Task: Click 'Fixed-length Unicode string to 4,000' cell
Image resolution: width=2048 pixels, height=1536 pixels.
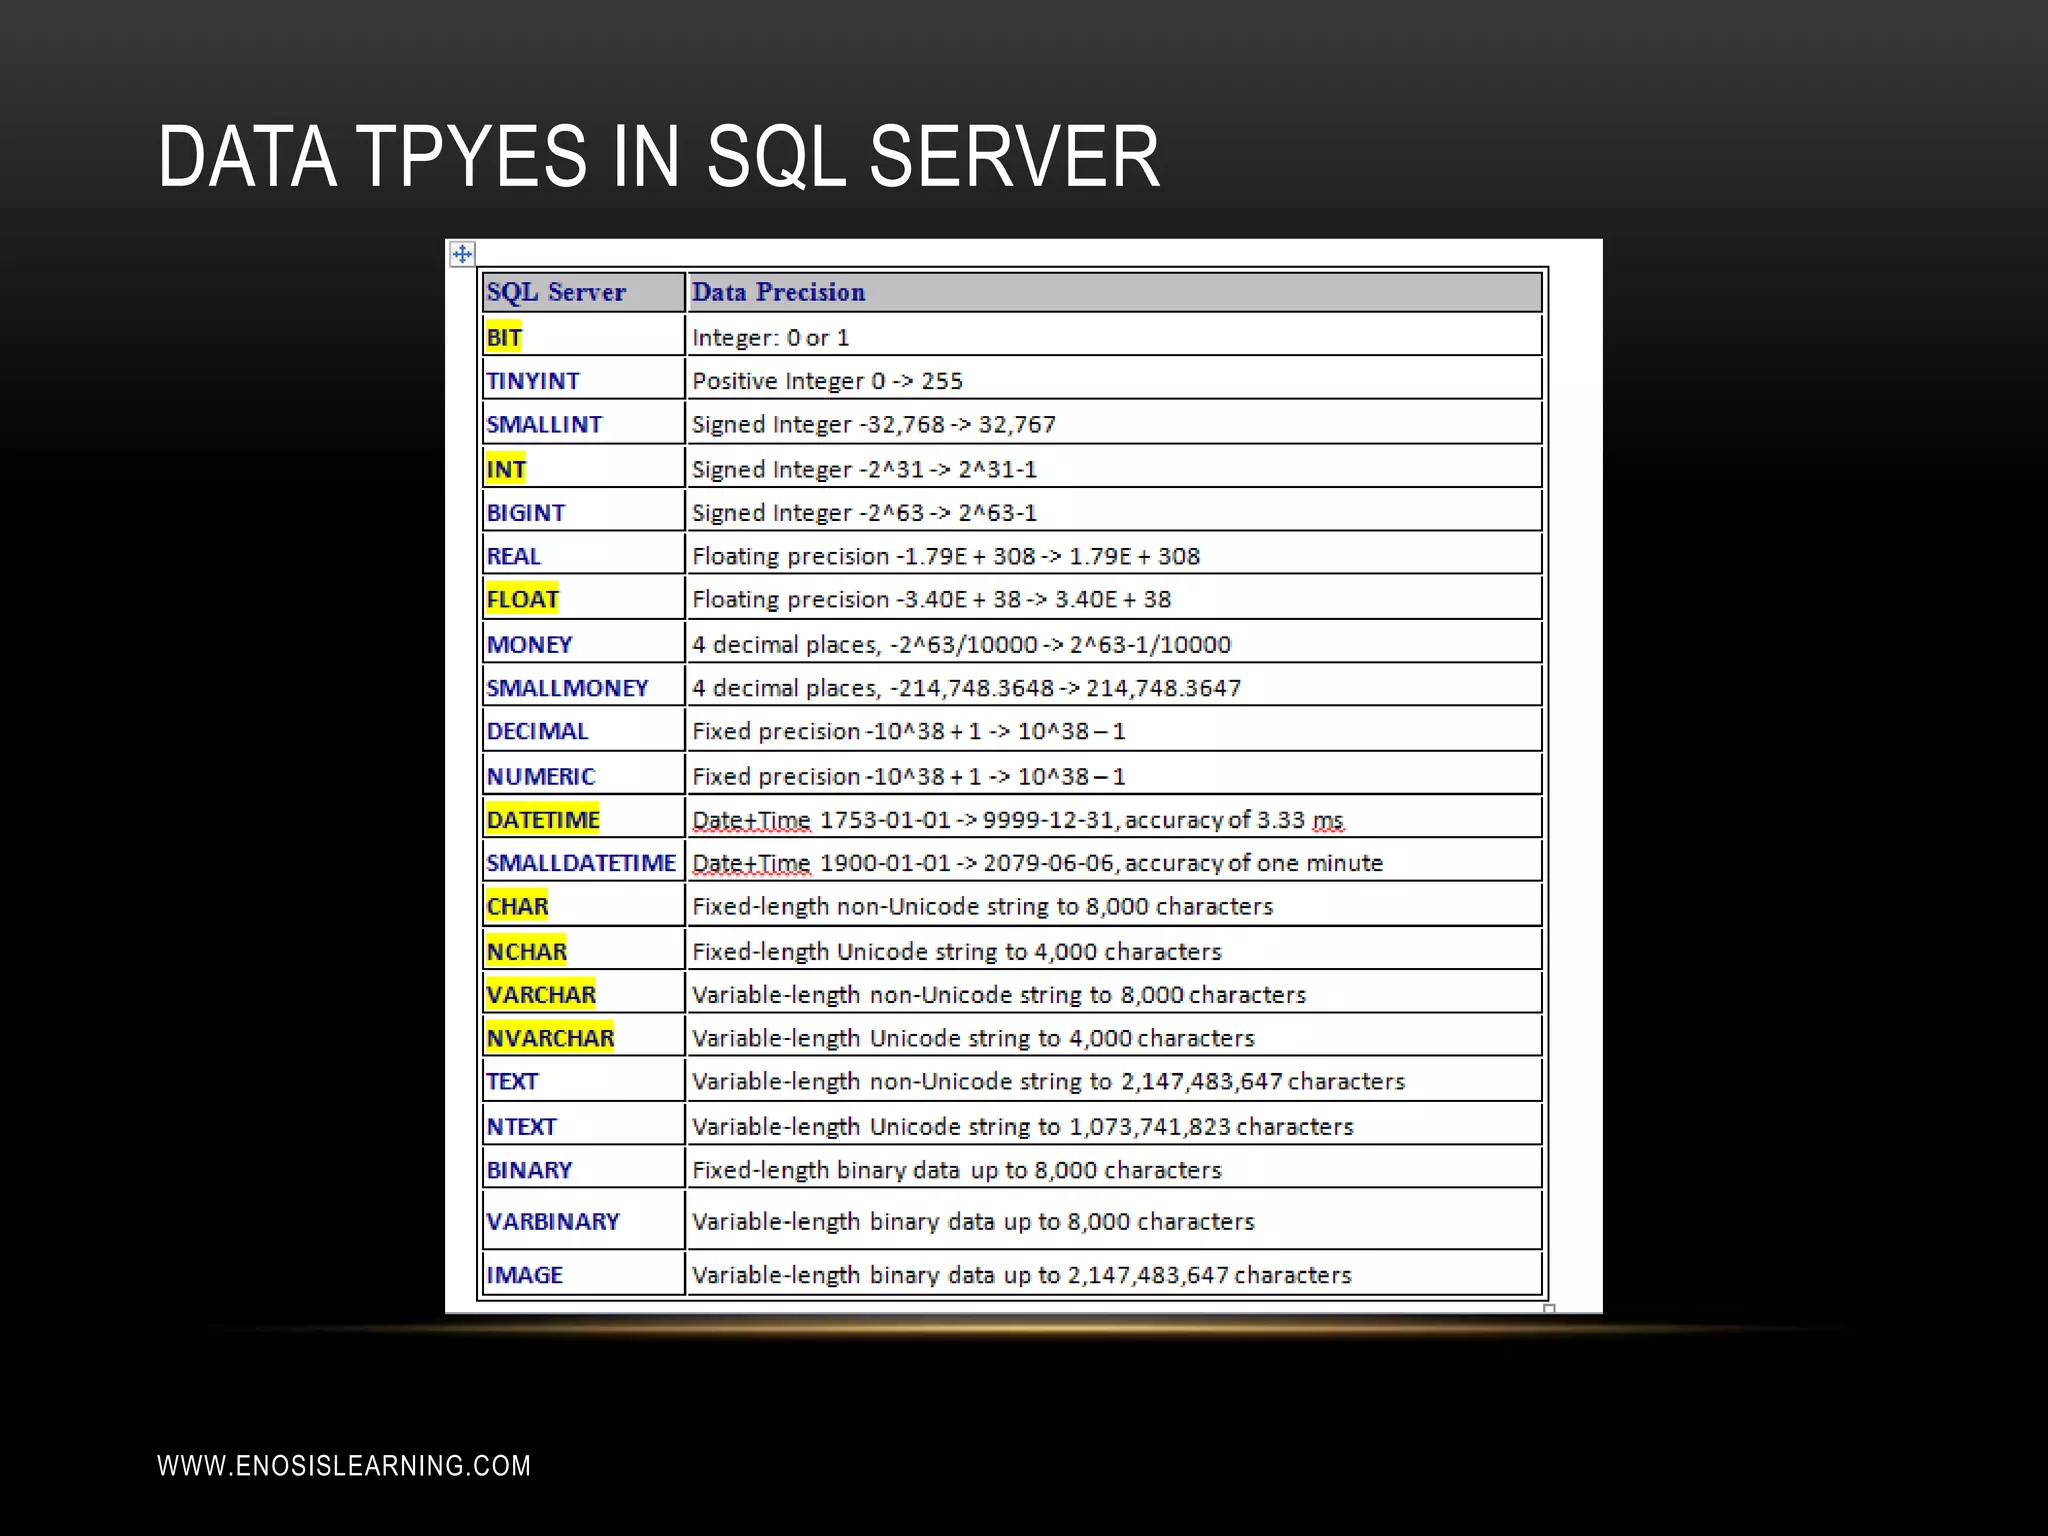Action: (x=1115, y=950)
